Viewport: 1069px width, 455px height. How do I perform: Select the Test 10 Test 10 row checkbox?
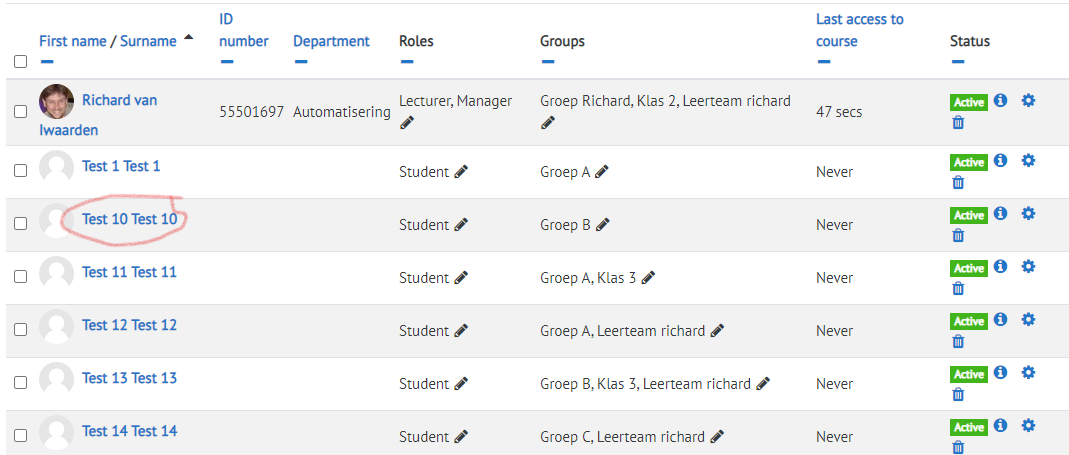(20, 224)
